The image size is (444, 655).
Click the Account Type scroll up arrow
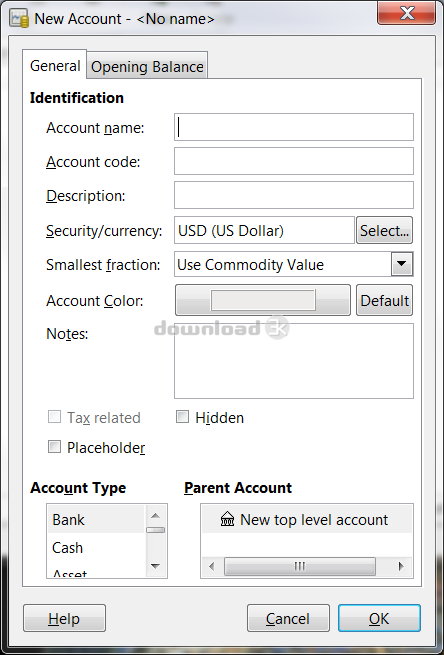click(x=156, y=516)
